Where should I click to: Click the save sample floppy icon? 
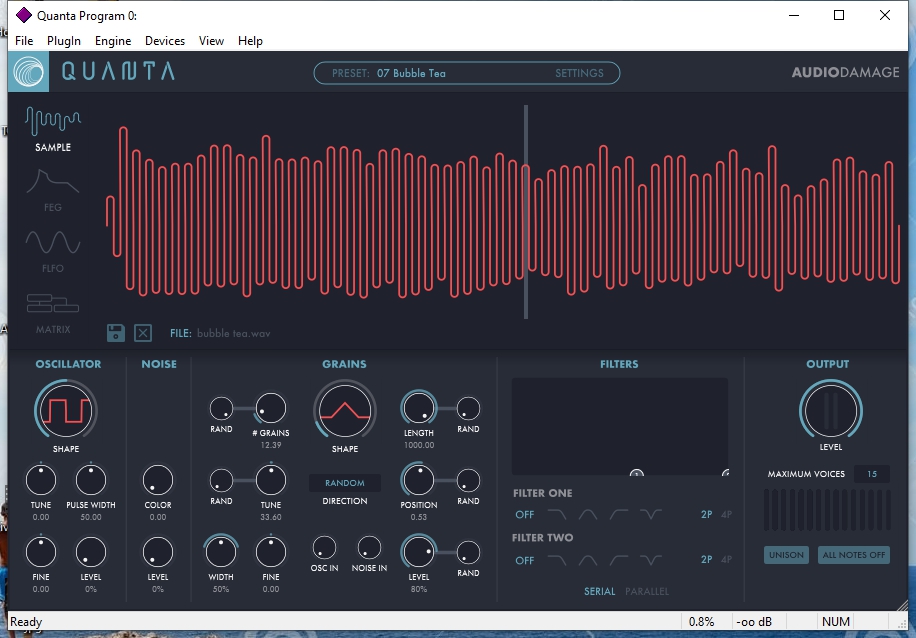116,333
